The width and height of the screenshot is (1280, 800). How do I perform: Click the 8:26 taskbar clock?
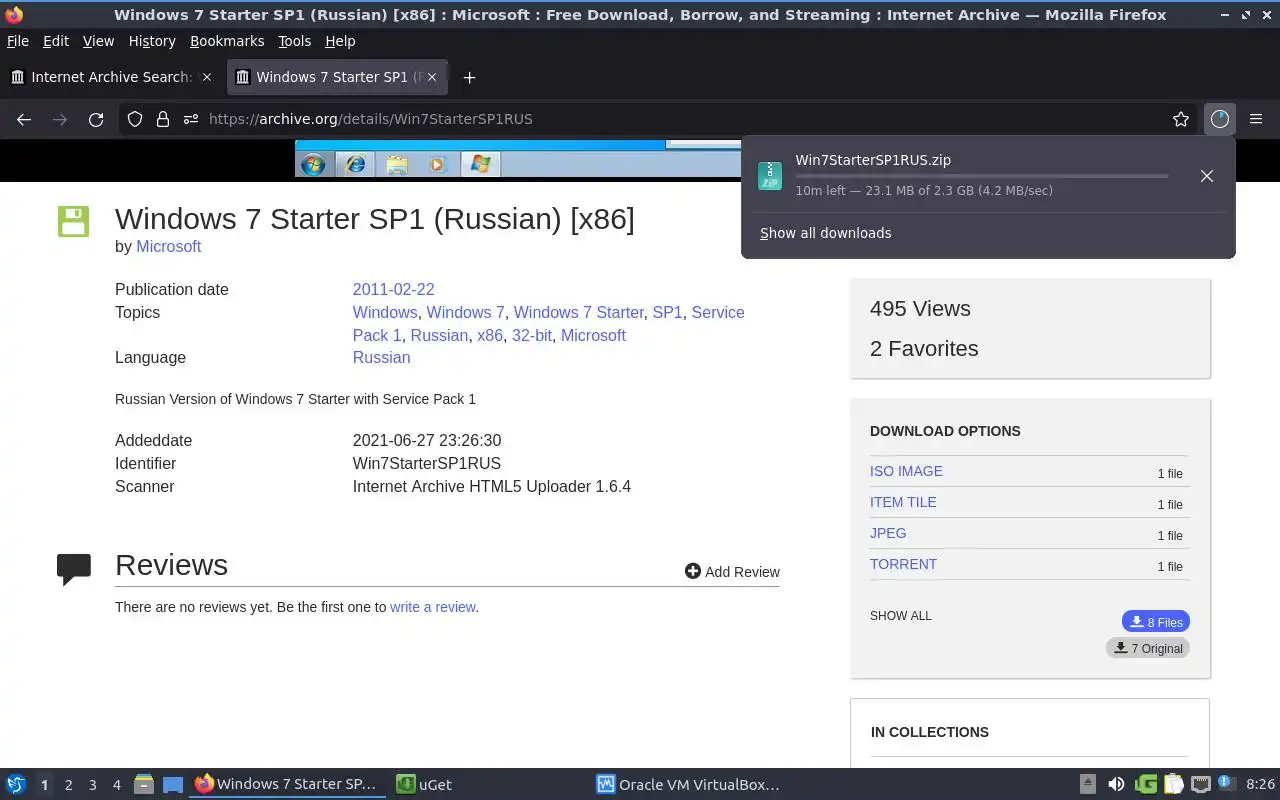pos(1260,784)
